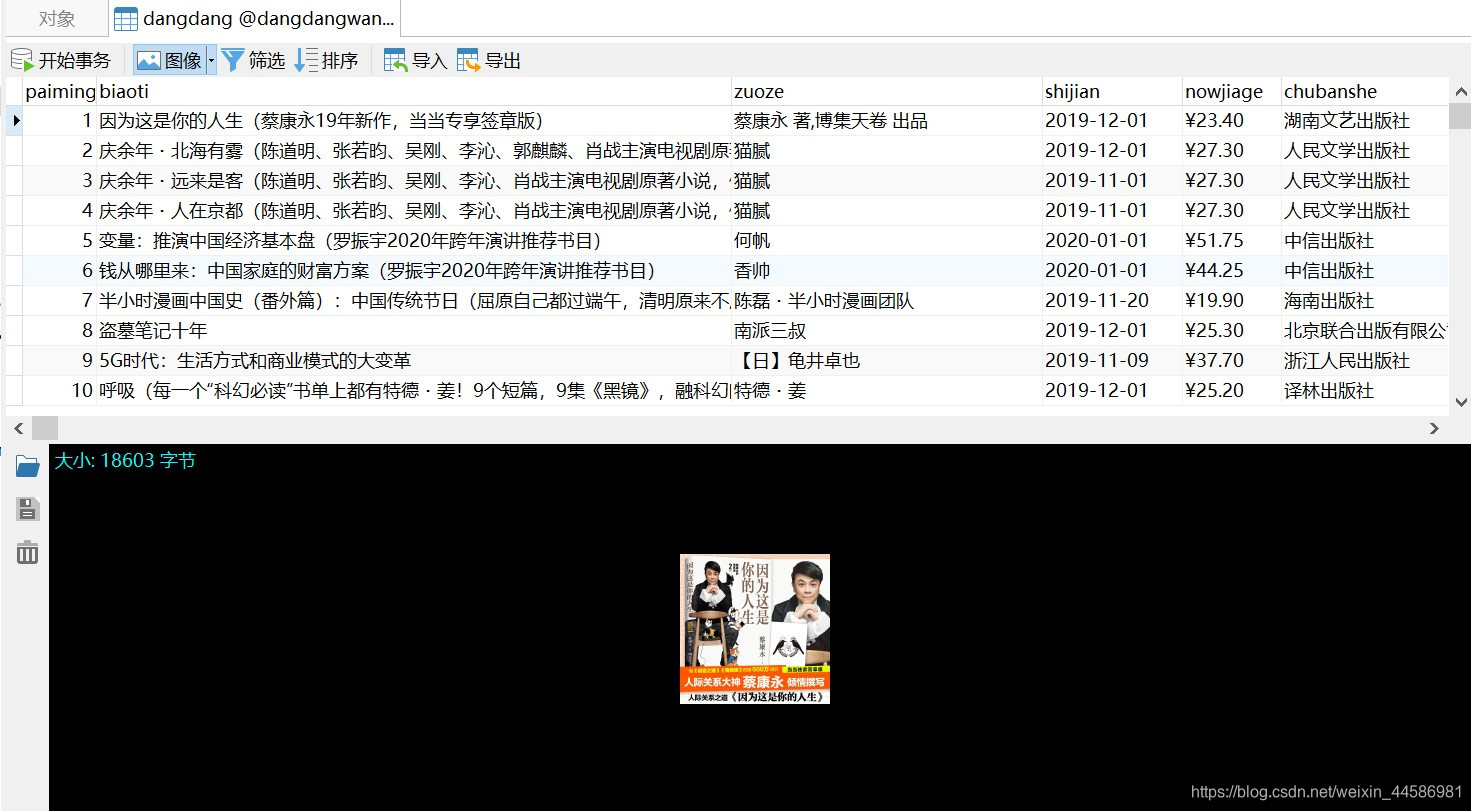Select the 变量:推演中国经济基本盘 title cell
The image size is (1471, 811).
pos(414,241)
